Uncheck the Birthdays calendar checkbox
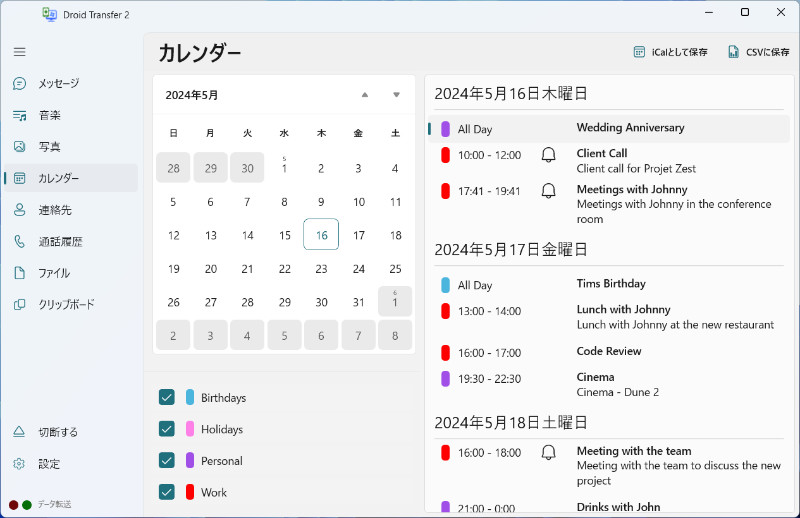Image resolution: width=800 pixels, height=518 pixels. (167, 398)
